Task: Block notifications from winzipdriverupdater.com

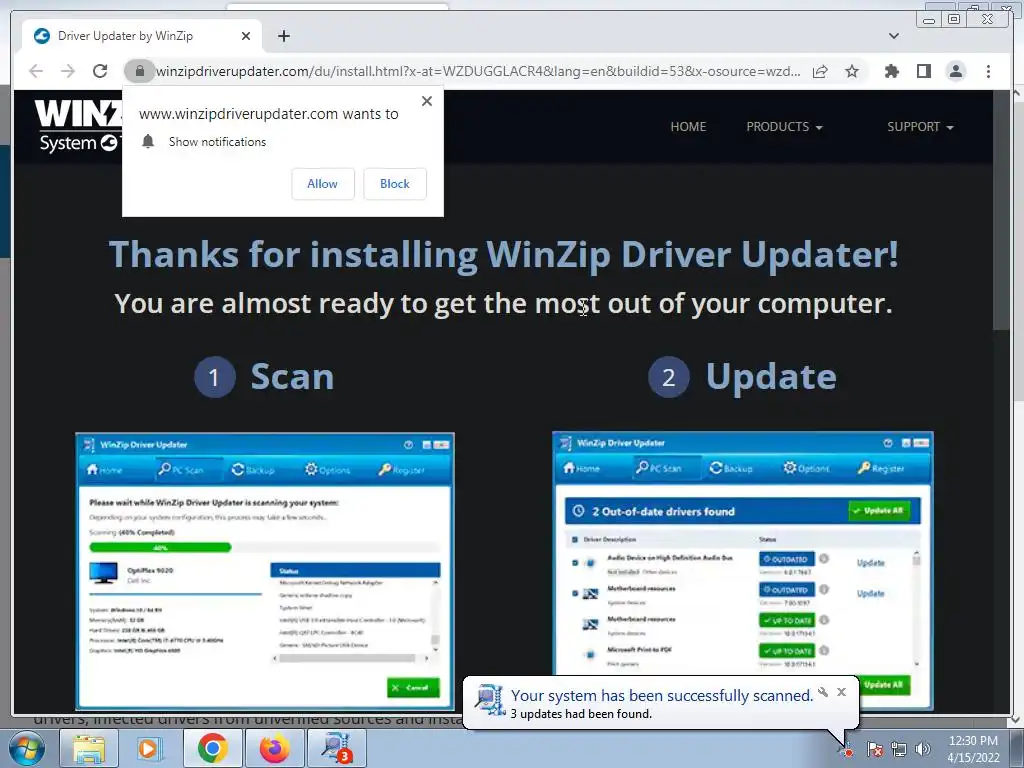Action: (394, 184)
